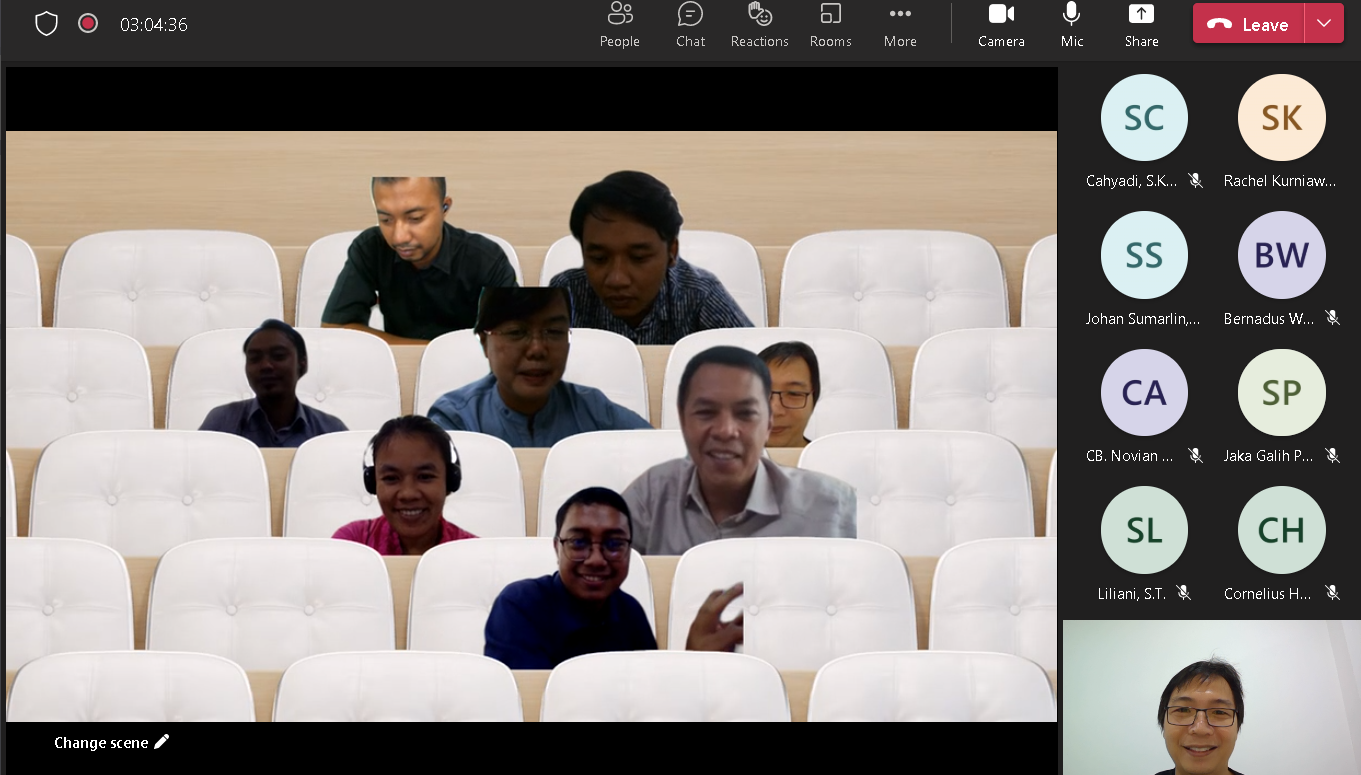Select the BW Bernadus avatar
This screenshot has width=1361, height=775.
pos(1281,255)
